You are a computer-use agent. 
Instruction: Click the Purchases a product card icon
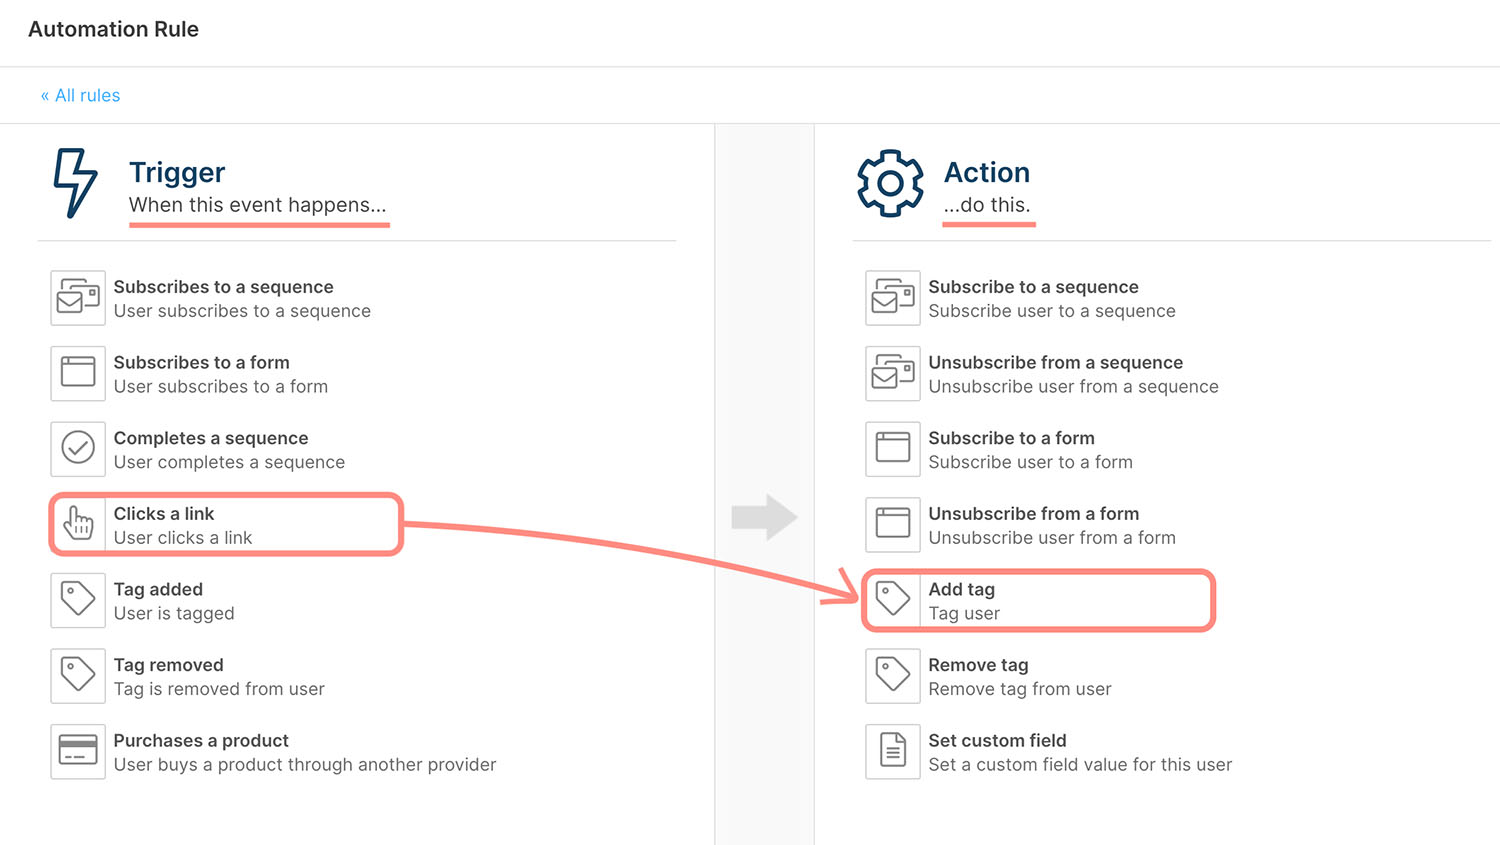pyautogui.click(x=78, y=751)
